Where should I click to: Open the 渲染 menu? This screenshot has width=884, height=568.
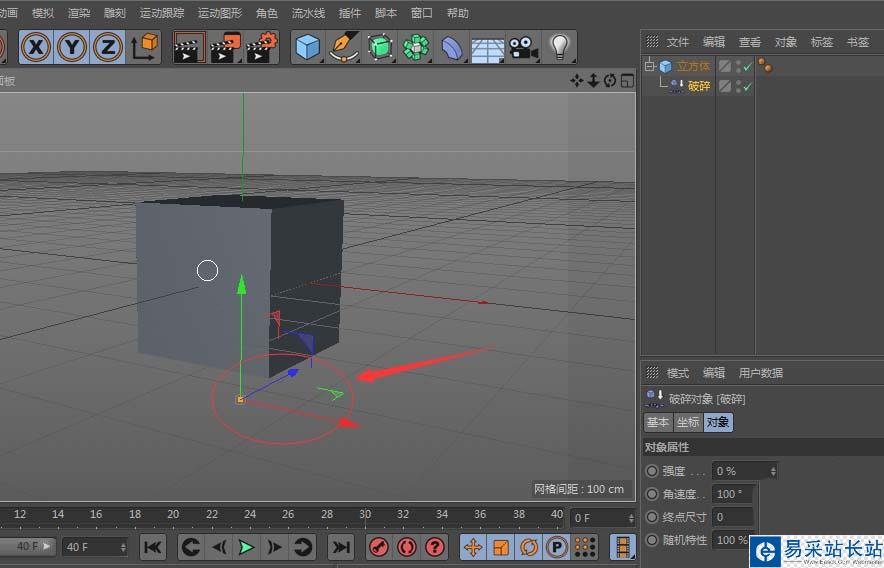click(79, 13)
